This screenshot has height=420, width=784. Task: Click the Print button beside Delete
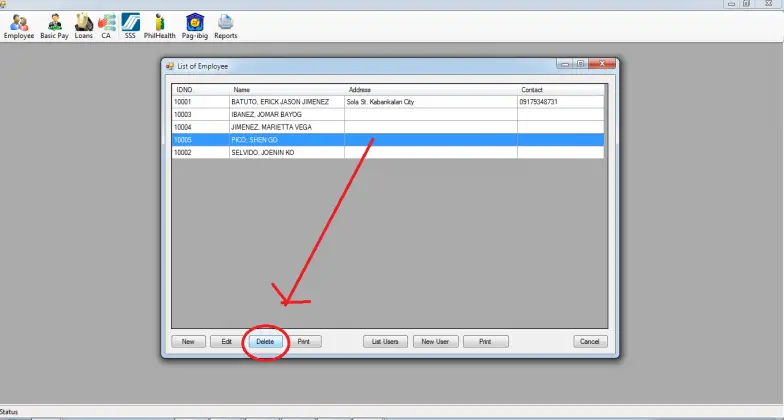pyautogui.click(x=304, y=342)
